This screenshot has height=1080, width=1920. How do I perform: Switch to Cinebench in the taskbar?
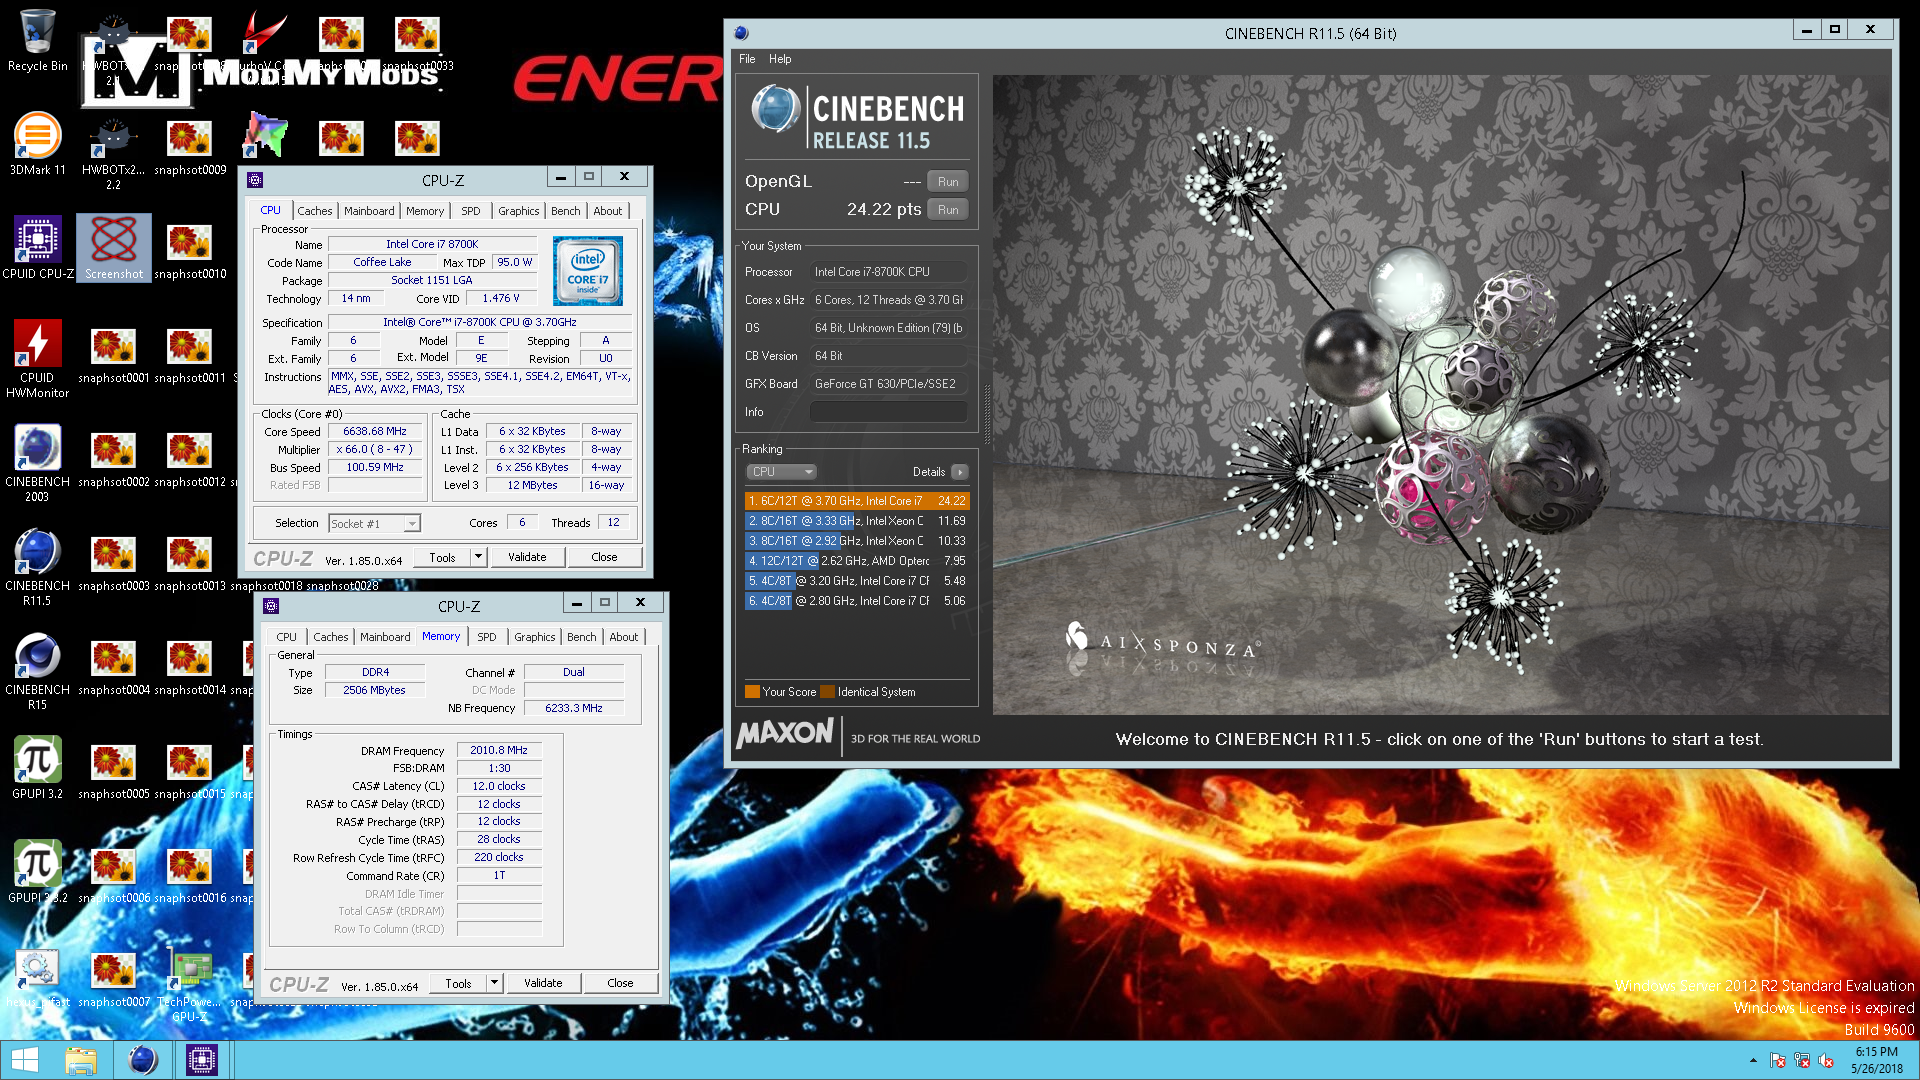coord(142,1060)
